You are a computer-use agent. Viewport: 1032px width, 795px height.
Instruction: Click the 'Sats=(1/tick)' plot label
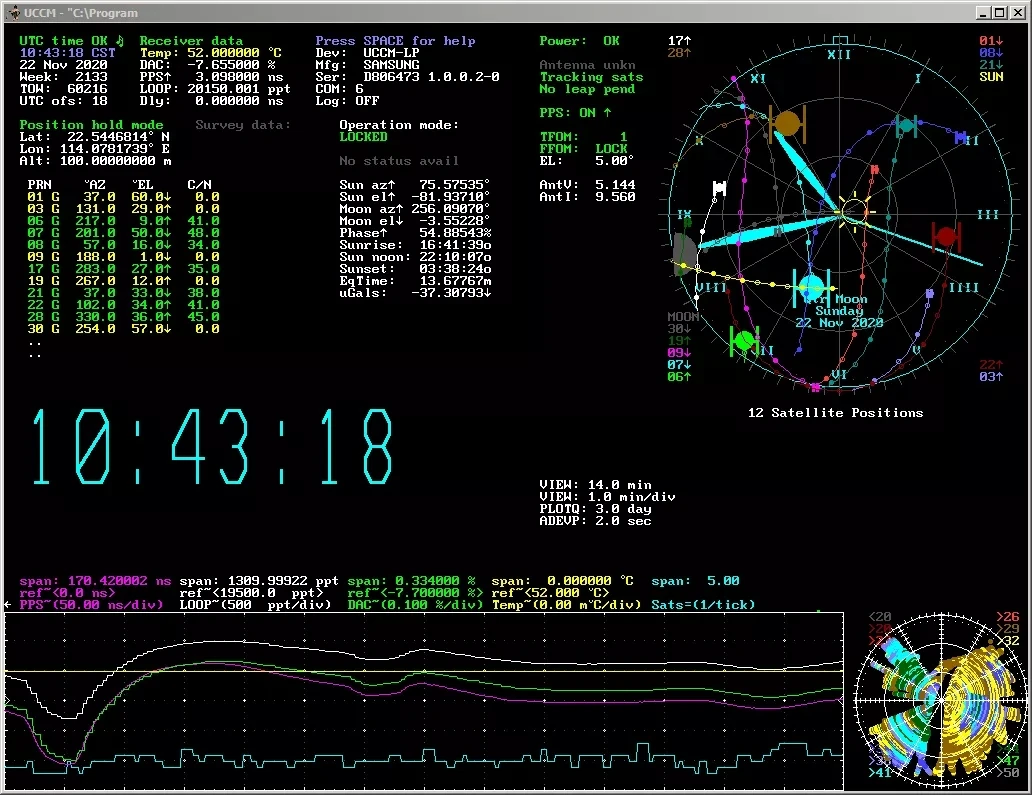coord(703,604)
